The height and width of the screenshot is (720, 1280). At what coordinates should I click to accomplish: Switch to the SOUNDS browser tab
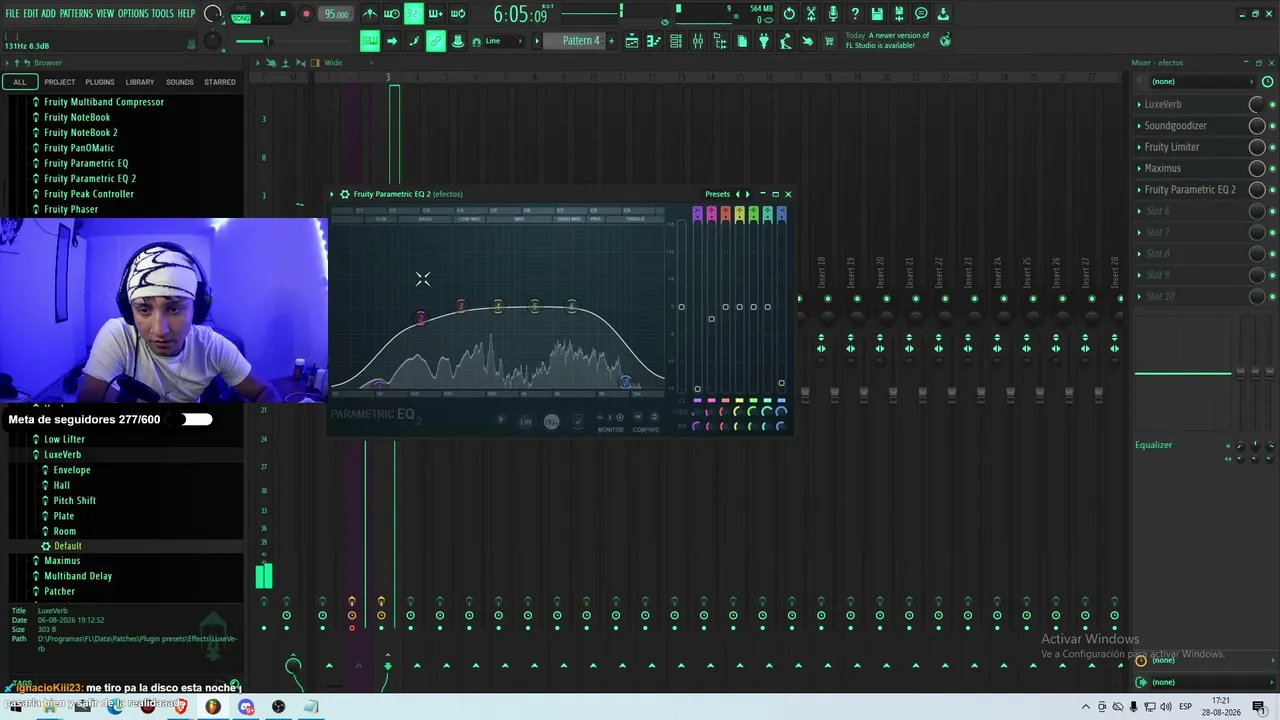[x=180, y=82]
